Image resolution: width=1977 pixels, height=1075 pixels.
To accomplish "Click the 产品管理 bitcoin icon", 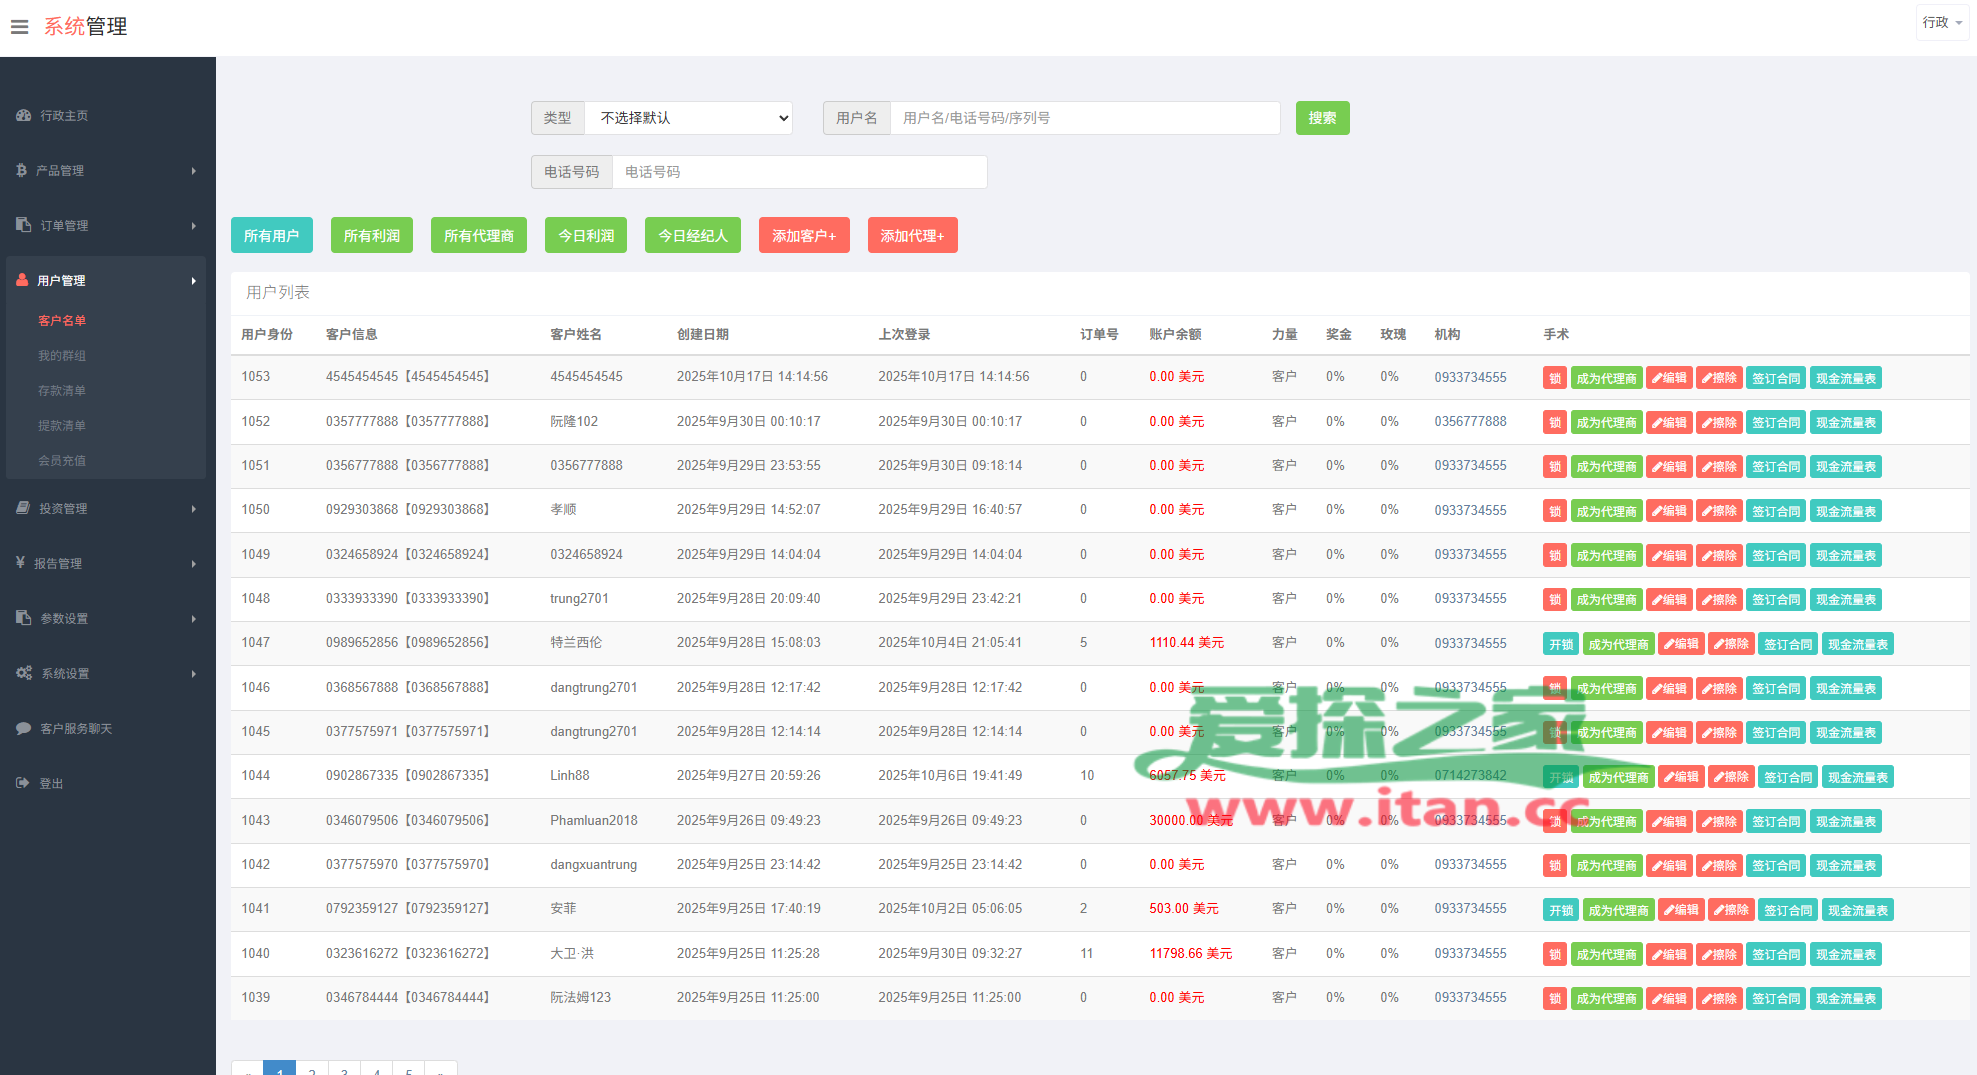I will tap(21, 171).
